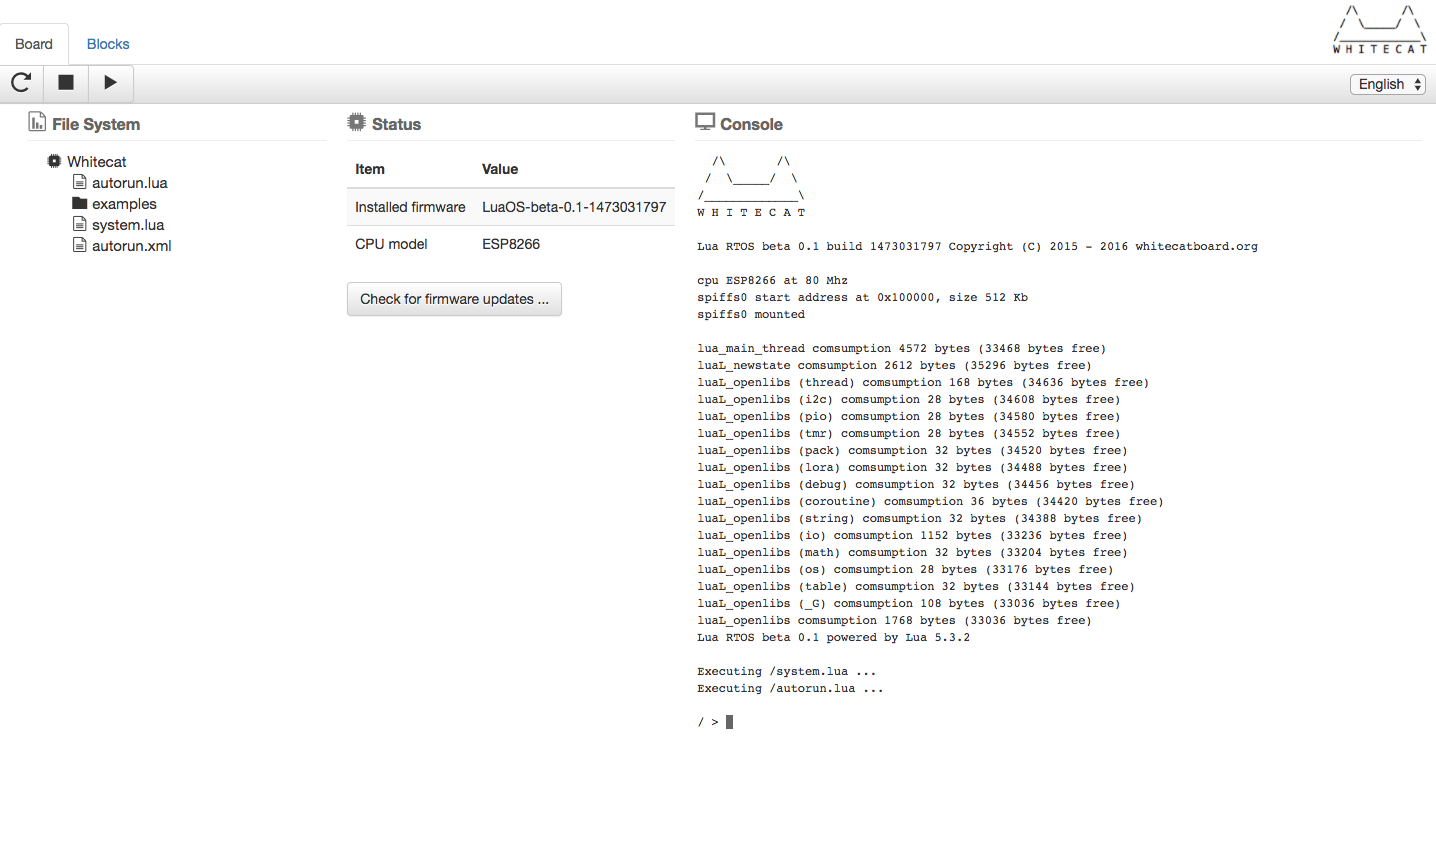Collapse the Whitecat root node
The height and width of the screenshot is (844, 1436).
point(96,162)
